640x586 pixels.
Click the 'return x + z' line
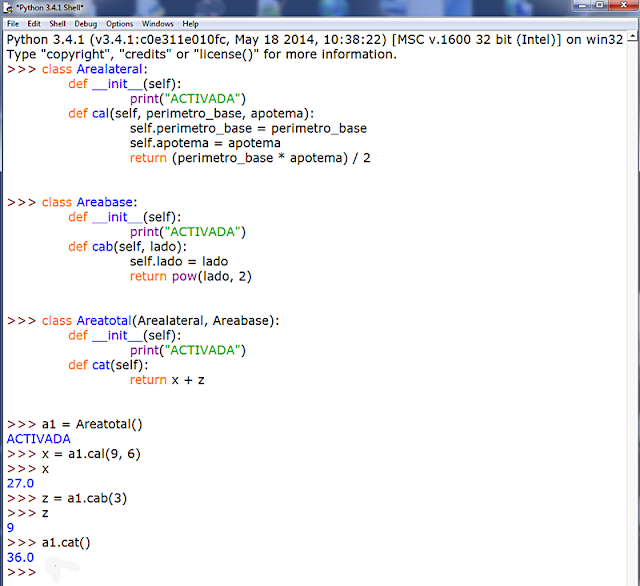167,380
